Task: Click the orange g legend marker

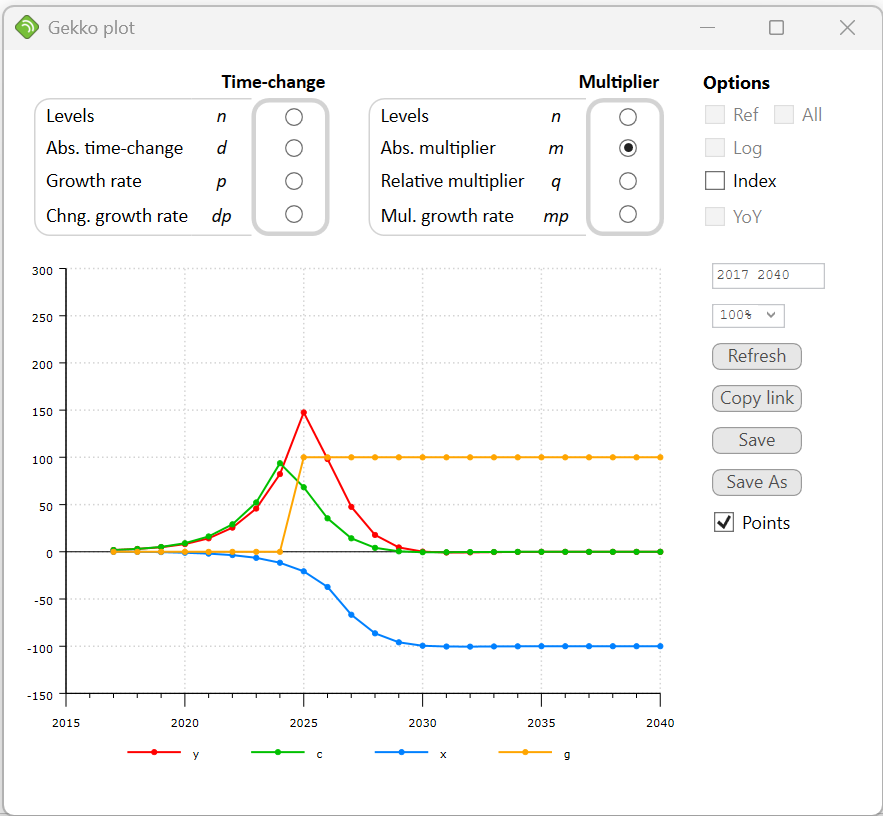Action: click(x=525, y=752)
